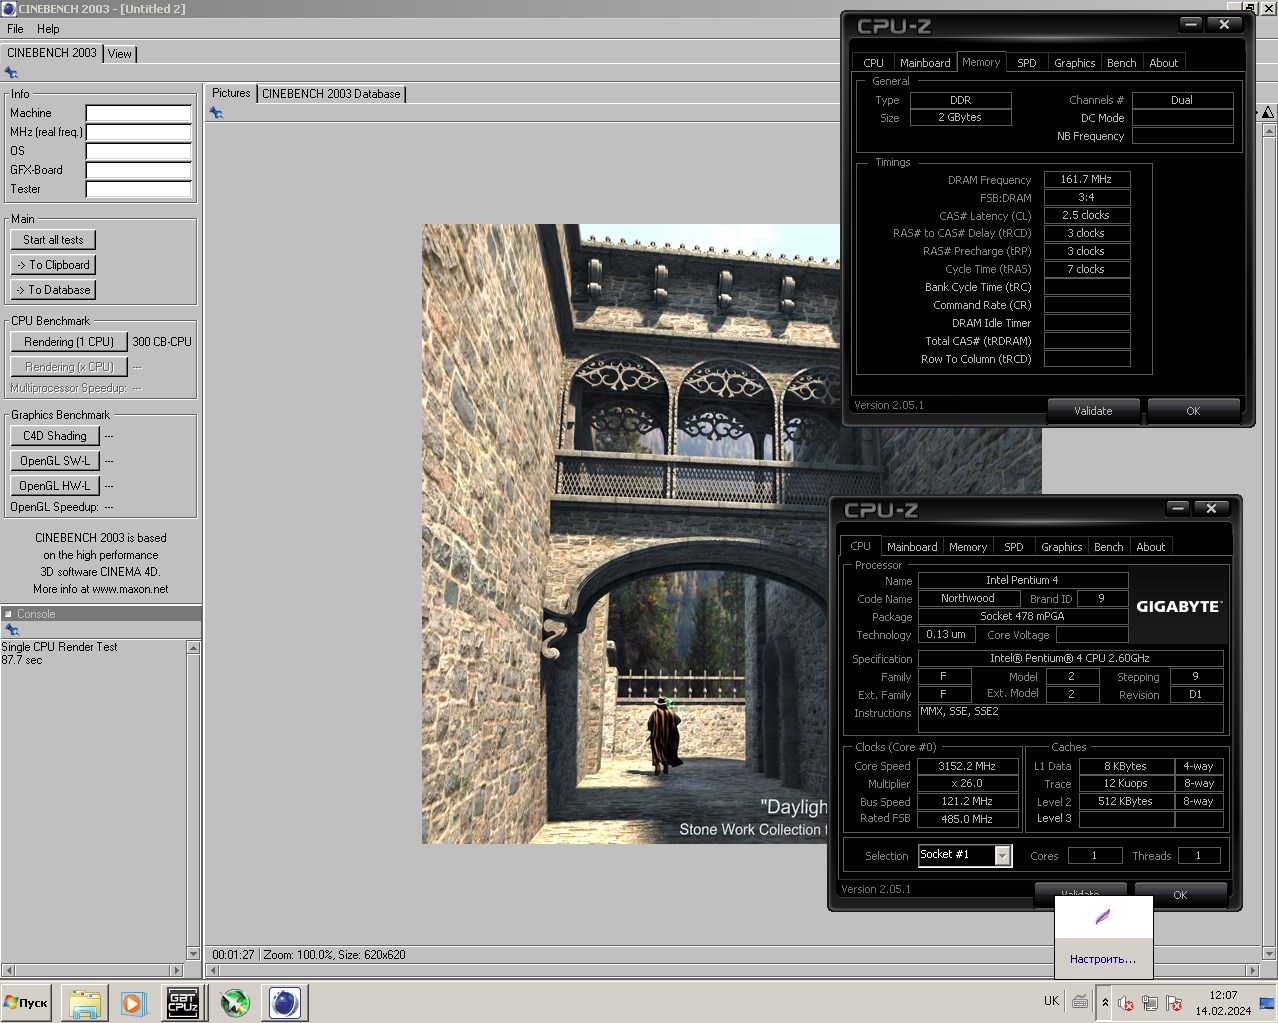The height and width of the screenshot is (1023, 1278).
Task: Expand the hidden tray icons arrow
Action: 1105,1002
